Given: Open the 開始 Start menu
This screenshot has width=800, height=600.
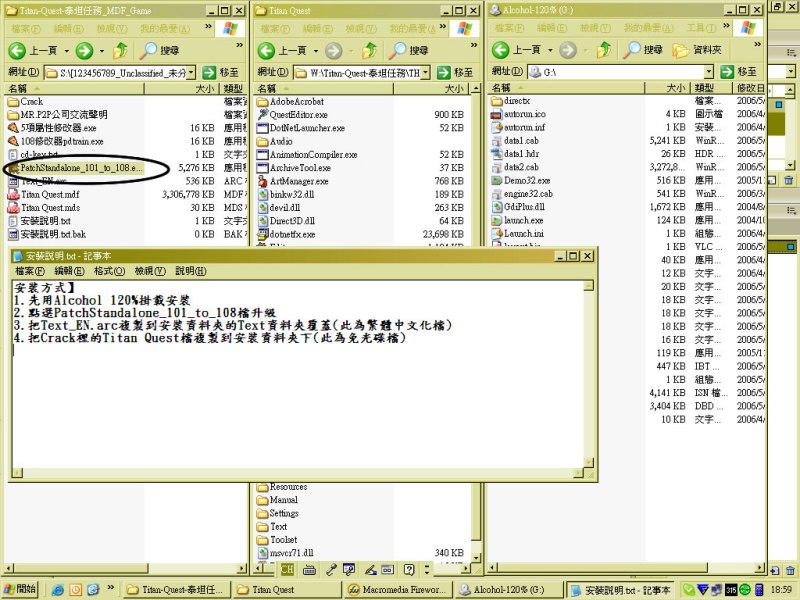Looking at the screenshot, I should [20, 590].
